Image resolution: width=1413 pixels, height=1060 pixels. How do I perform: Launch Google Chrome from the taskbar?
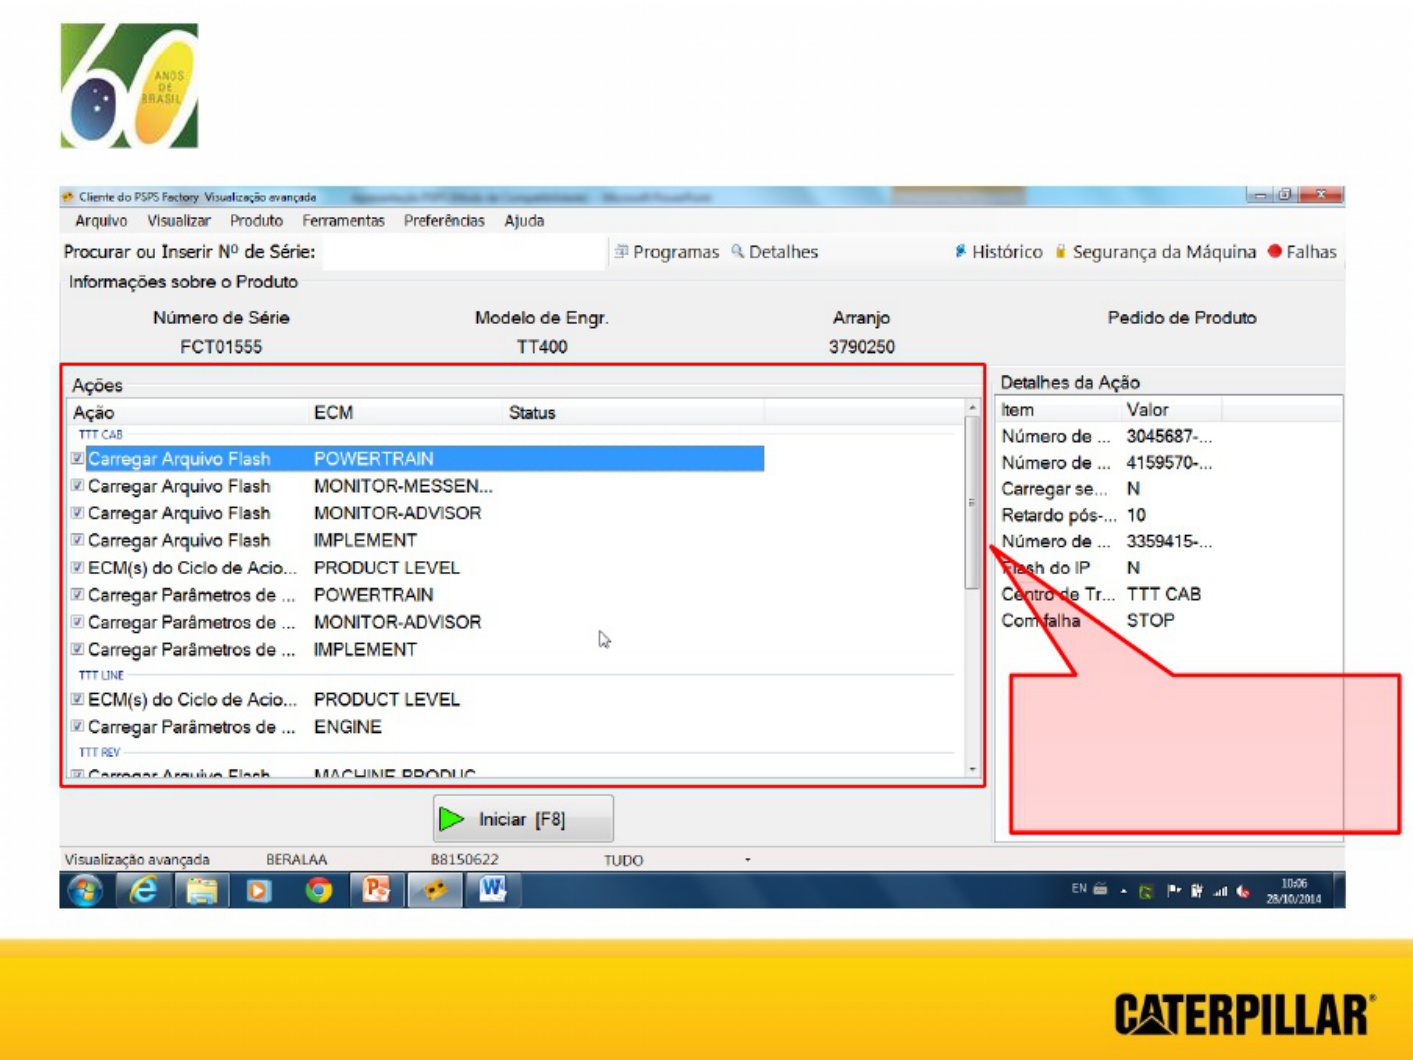pyautogui.click(x=318, y=890)
